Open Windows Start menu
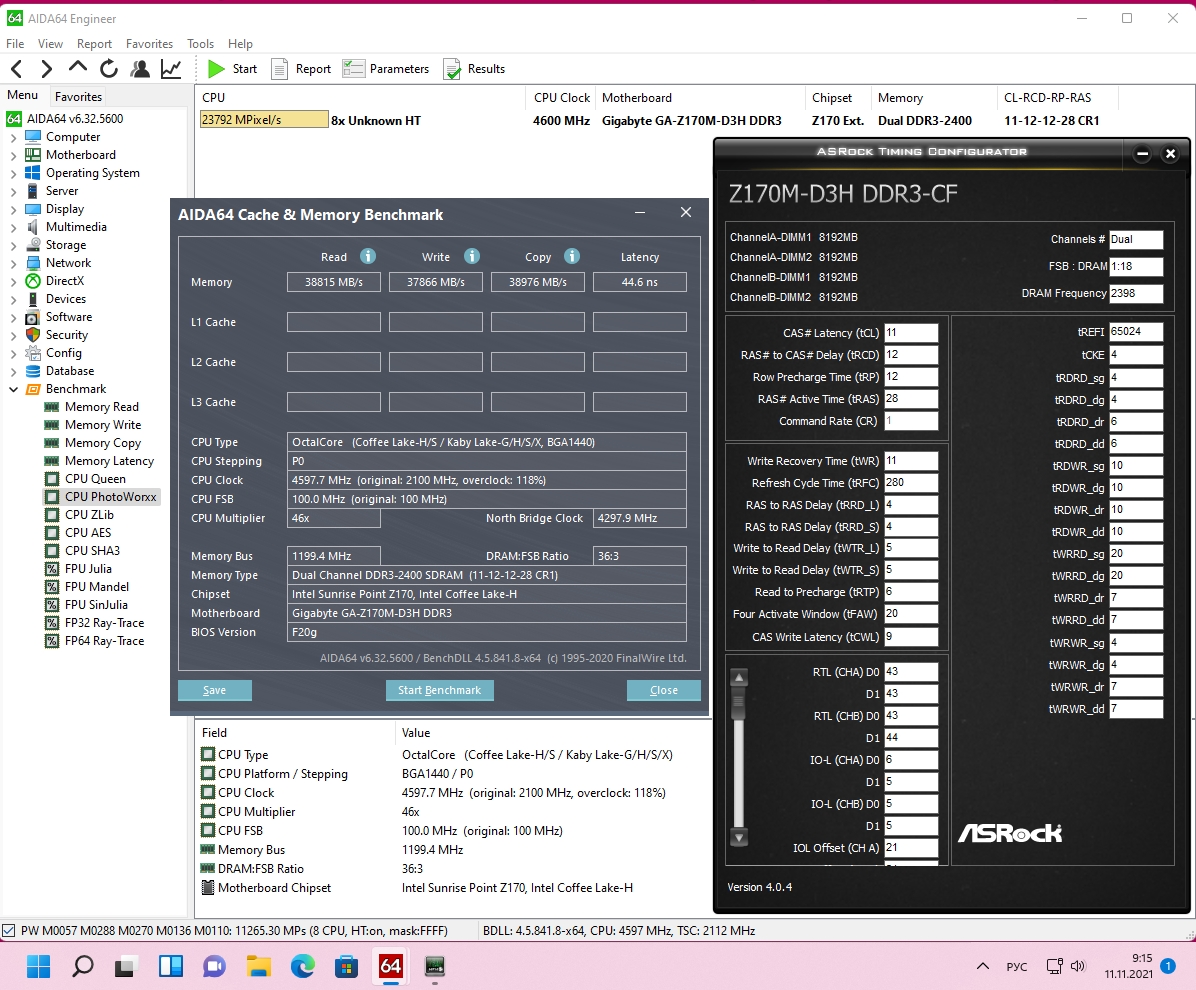 [x=38, y=966]
